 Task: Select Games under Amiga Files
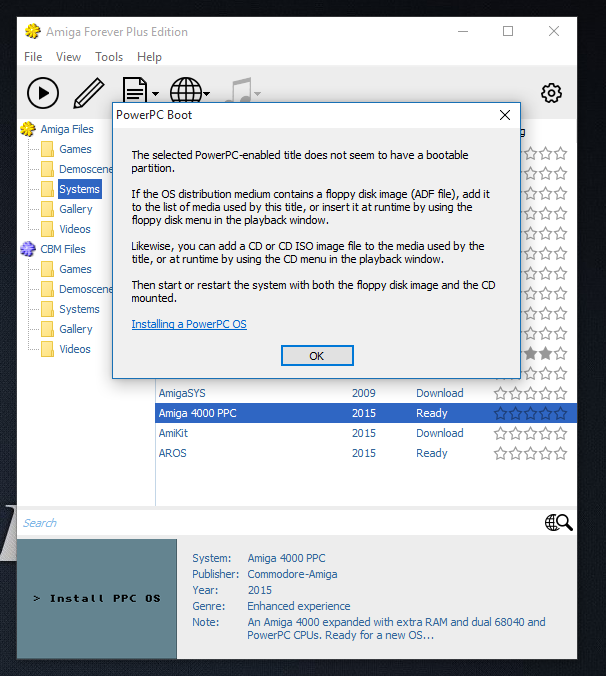click(x=75, y=149)
